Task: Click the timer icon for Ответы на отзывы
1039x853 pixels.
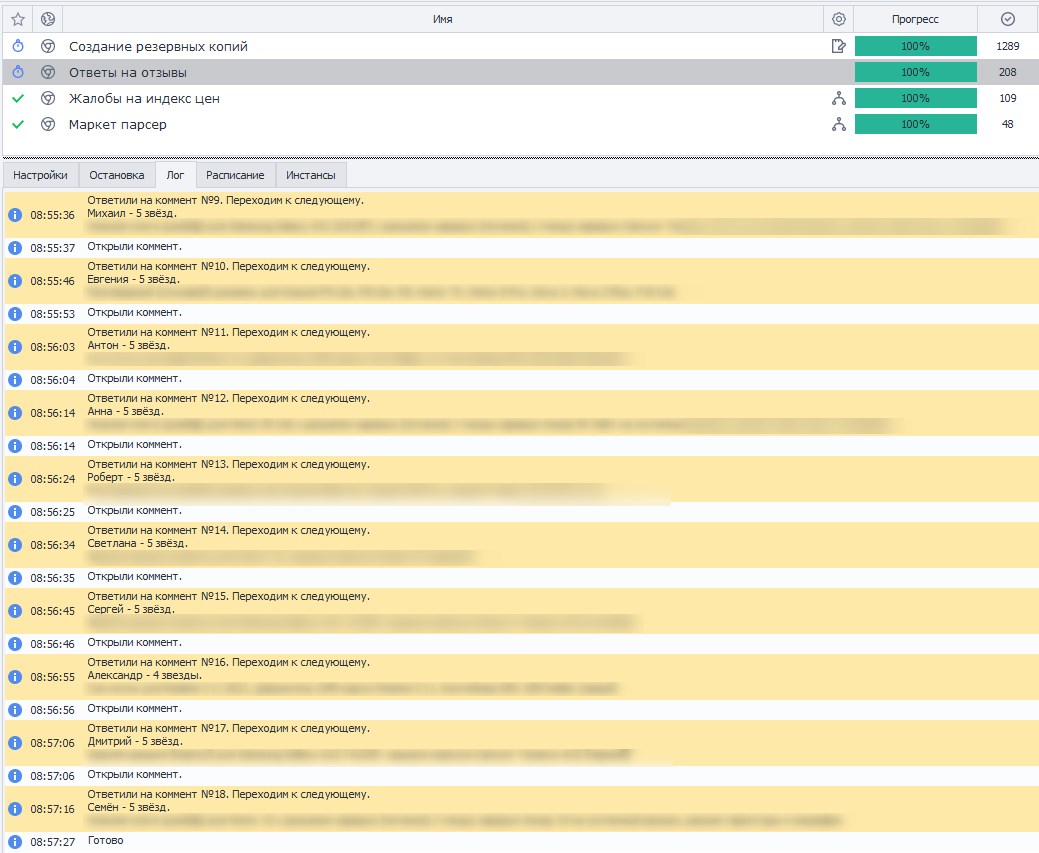Action: point(18,72)
